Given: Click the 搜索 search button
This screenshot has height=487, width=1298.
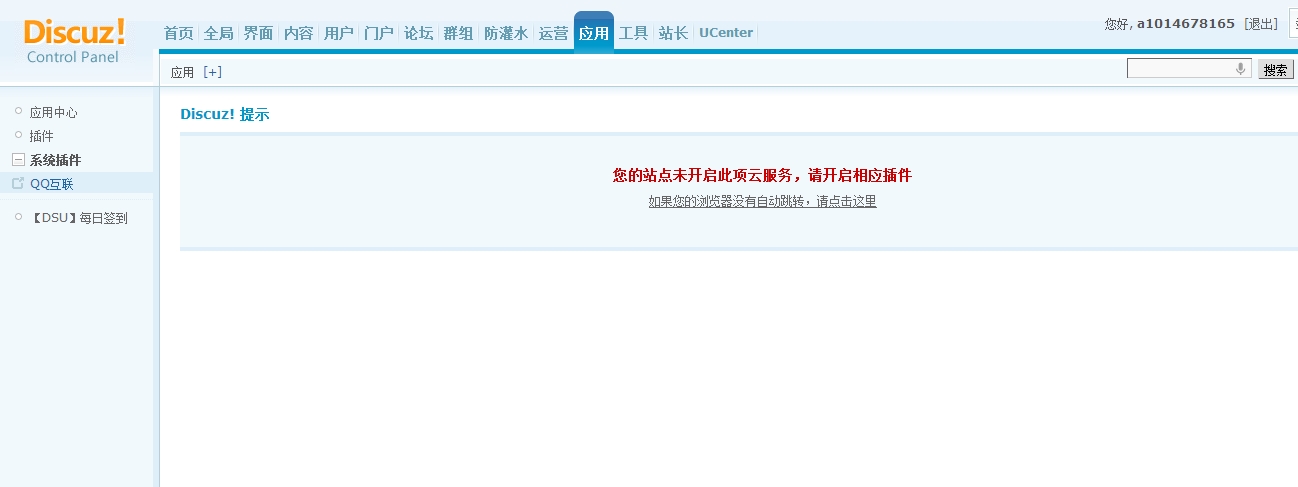Looking at the screenshot, I should point(1275,70).
